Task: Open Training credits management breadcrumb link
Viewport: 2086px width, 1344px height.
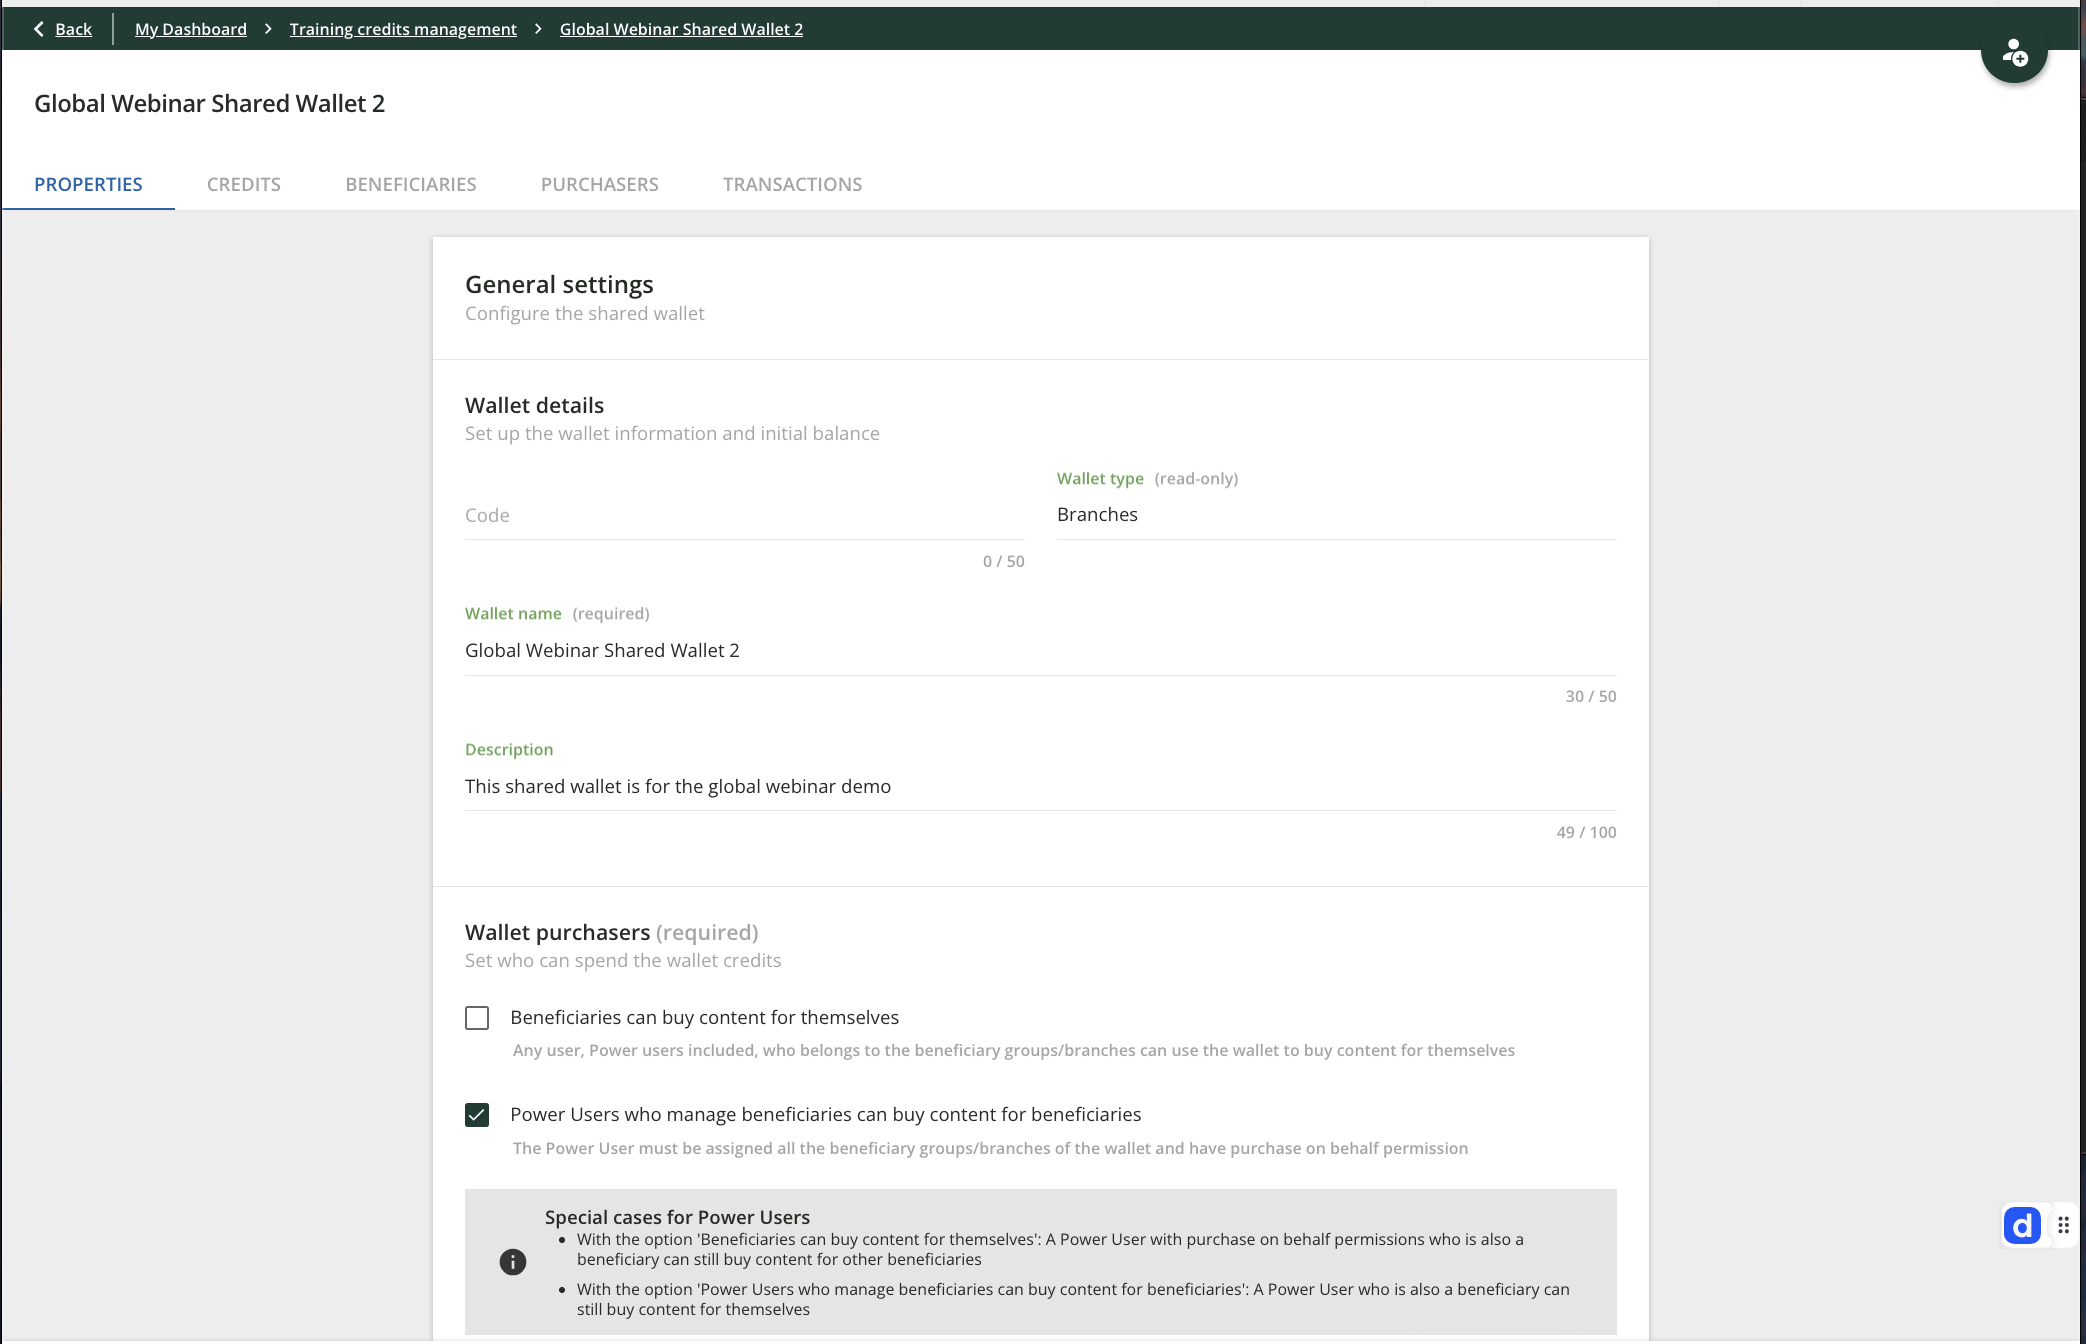Action: [x=403, y=29]
